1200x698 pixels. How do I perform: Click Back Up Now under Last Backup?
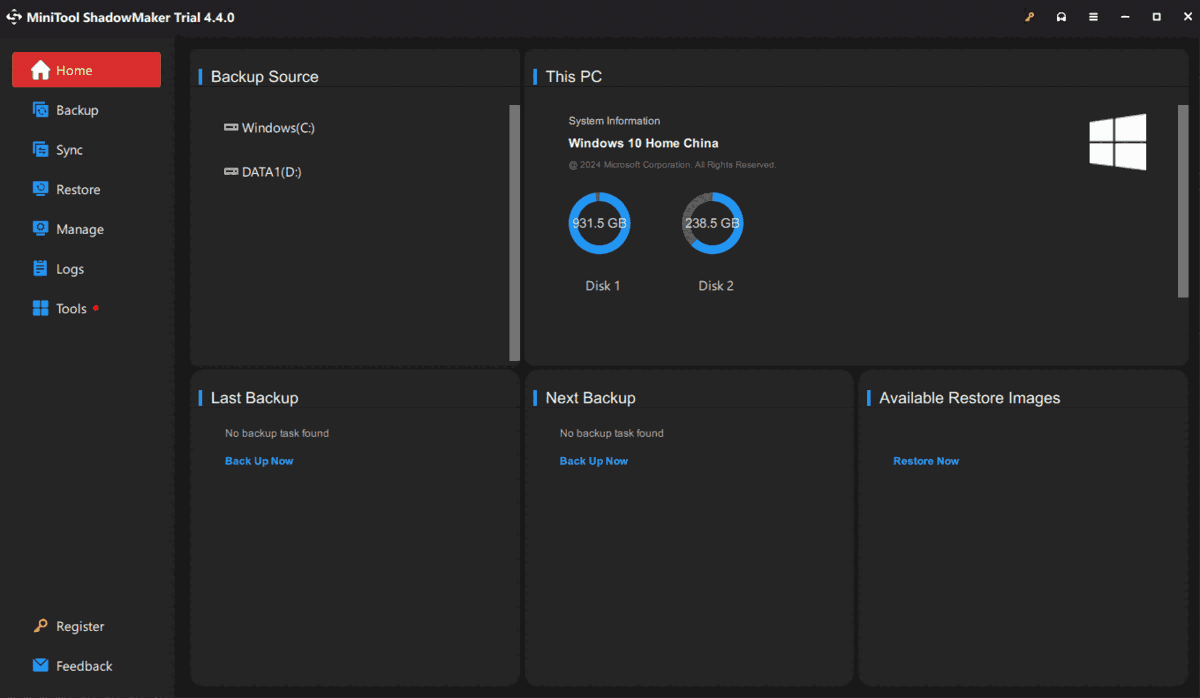click(259, 461)
